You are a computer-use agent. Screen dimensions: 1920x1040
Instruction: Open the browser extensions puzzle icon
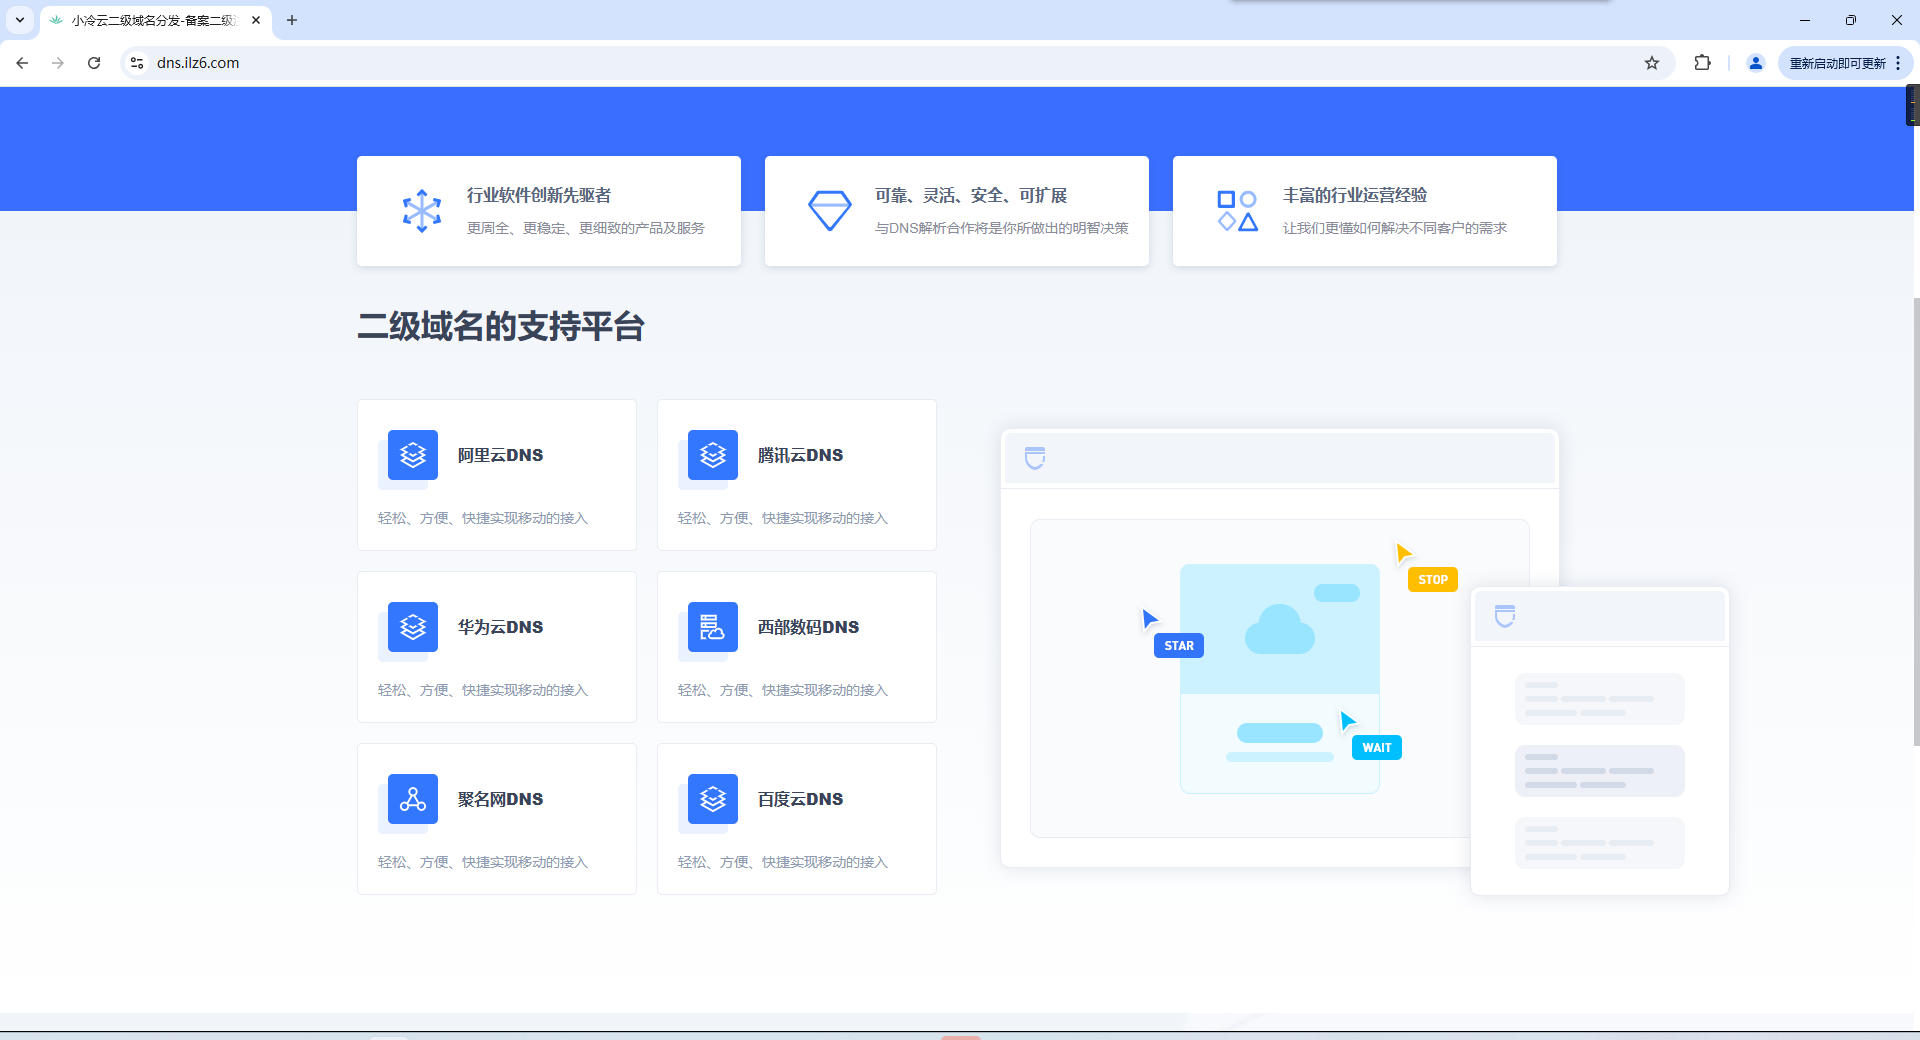coord(1702,63)
